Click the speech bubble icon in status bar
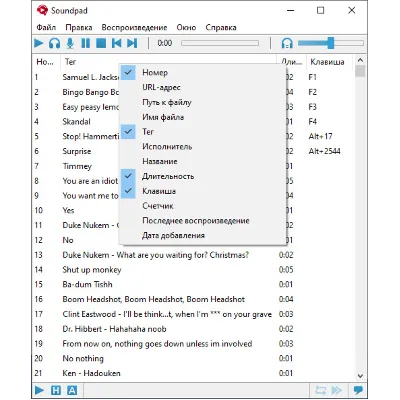Screen dimensions: 400x400 click(358, 390)
